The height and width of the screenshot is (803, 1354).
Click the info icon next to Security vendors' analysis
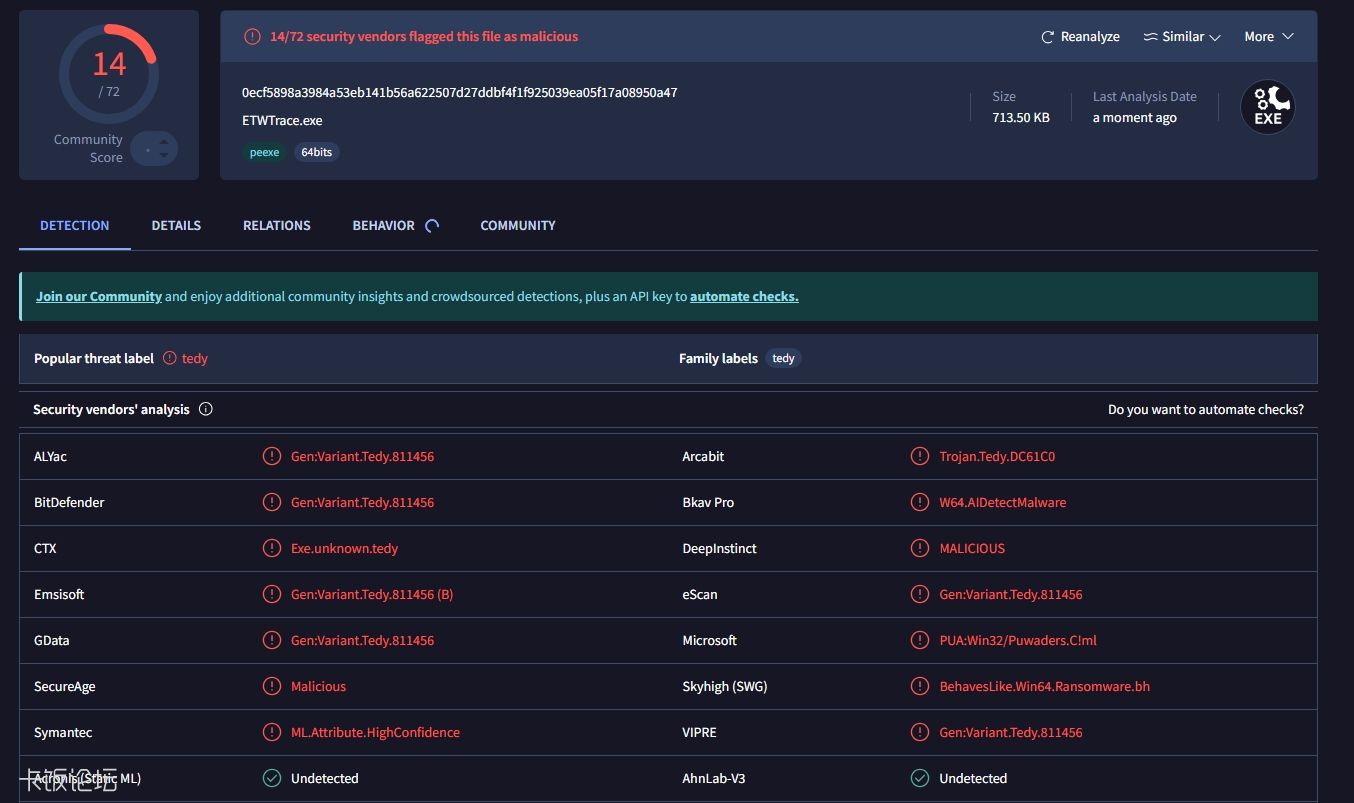click(206, 408)
